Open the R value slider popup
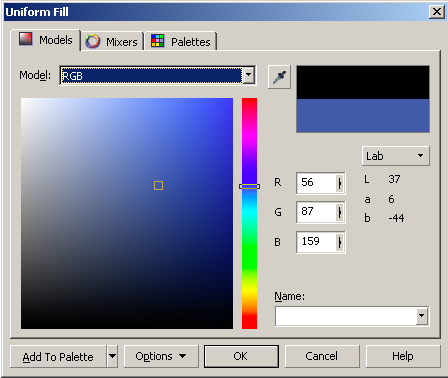 (x=340, y=183)
